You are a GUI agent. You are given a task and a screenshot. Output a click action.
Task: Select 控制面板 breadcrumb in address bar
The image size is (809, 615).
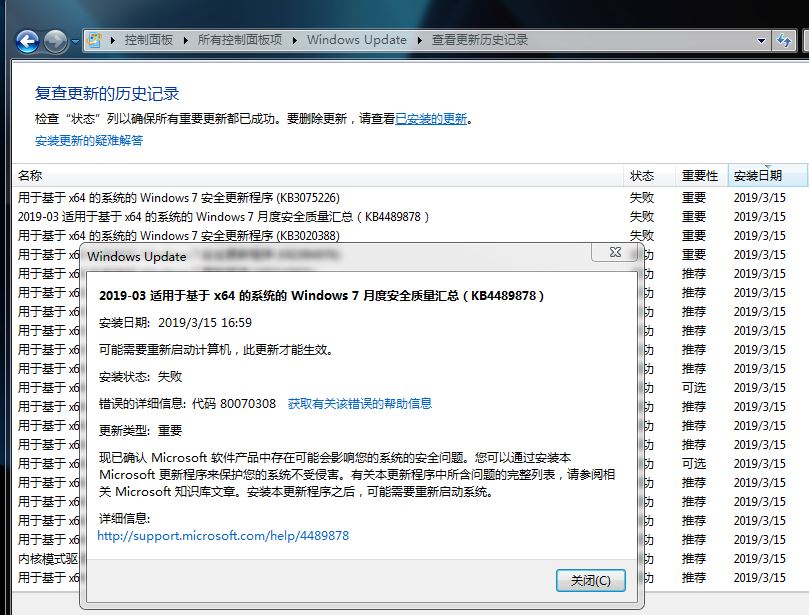pyautogui.click(x=149, y=40)
